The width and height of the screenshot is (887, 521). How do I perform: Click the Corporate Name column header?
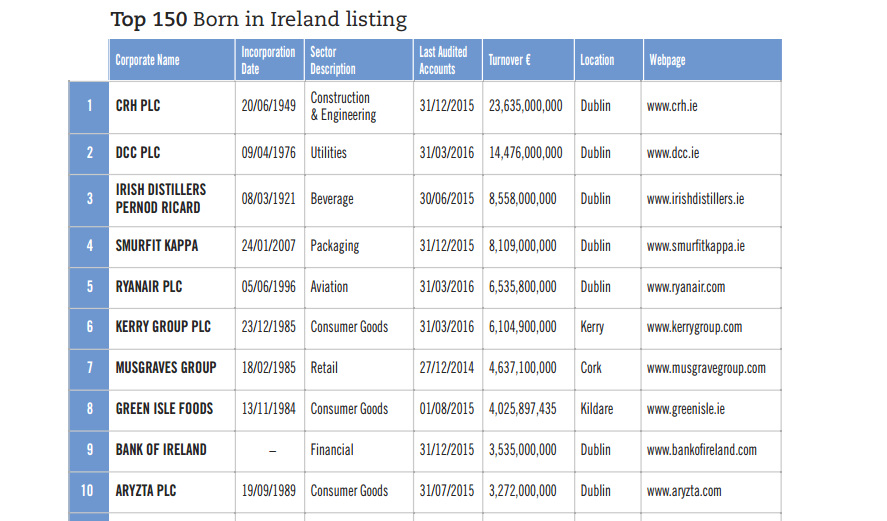point(147,60)
